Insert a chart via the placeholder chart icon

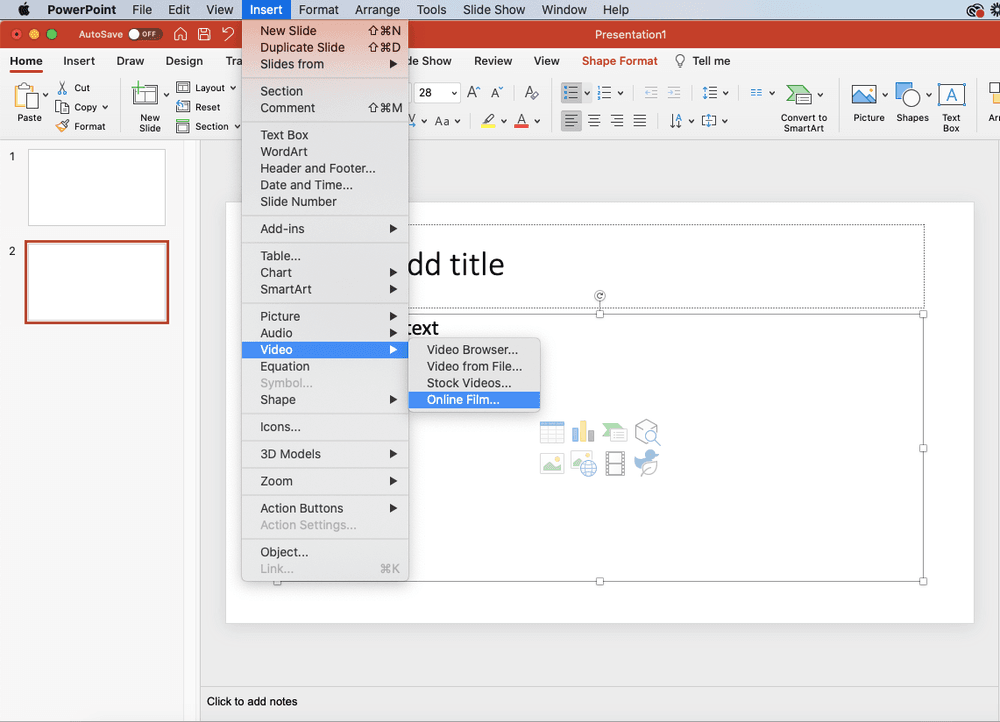coord(583,432)
